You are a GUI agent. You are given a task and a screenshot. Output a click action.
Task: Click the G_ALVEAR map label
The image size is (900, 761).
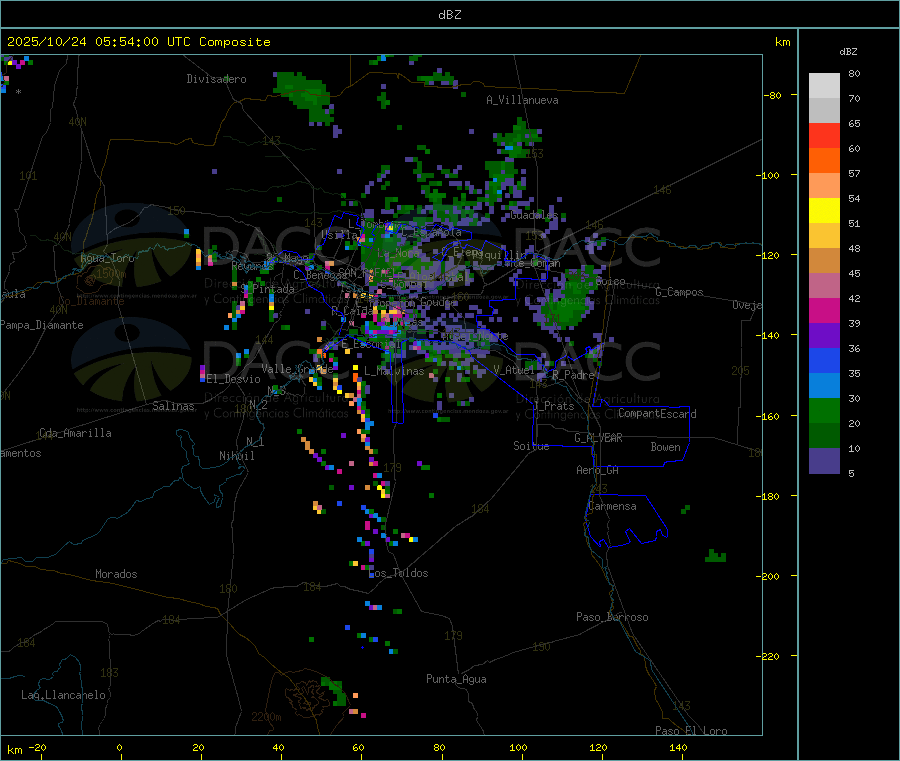pos(598,438)
